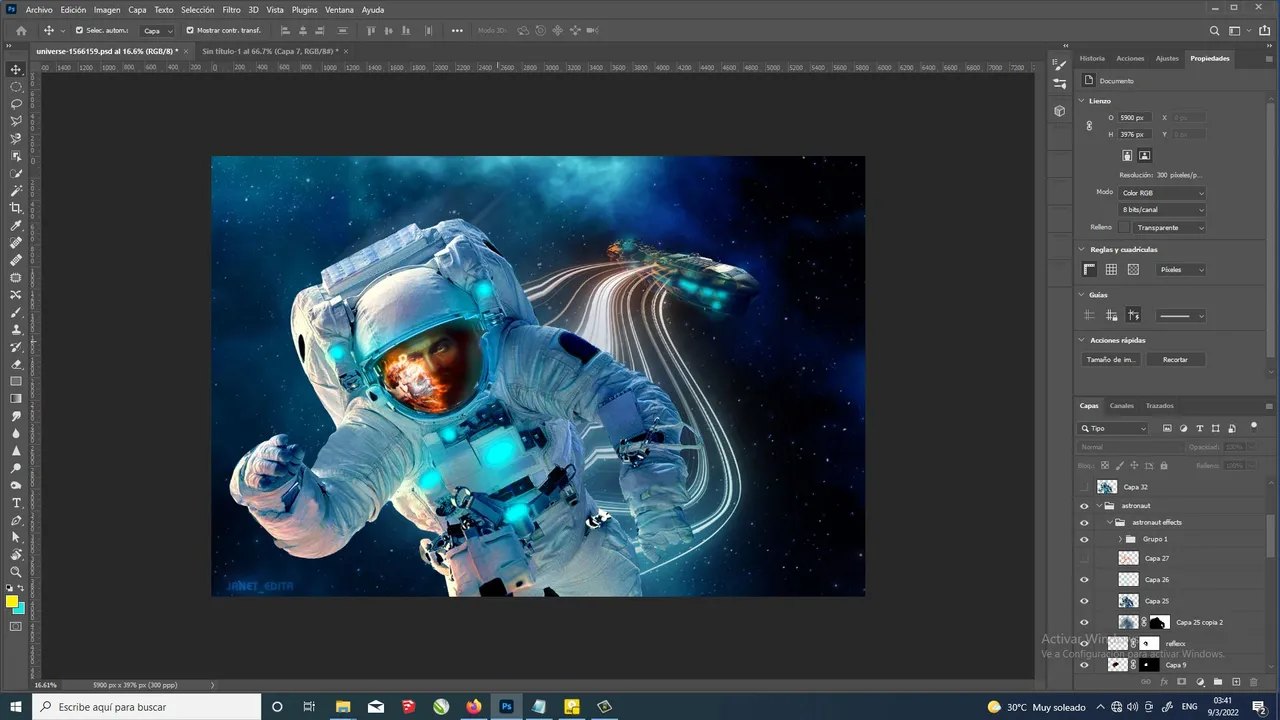Filter layers by pixel layer icon
The width and height of the screenshot is (1280, 720).
pyautogui.click(x=1167, y=428)
